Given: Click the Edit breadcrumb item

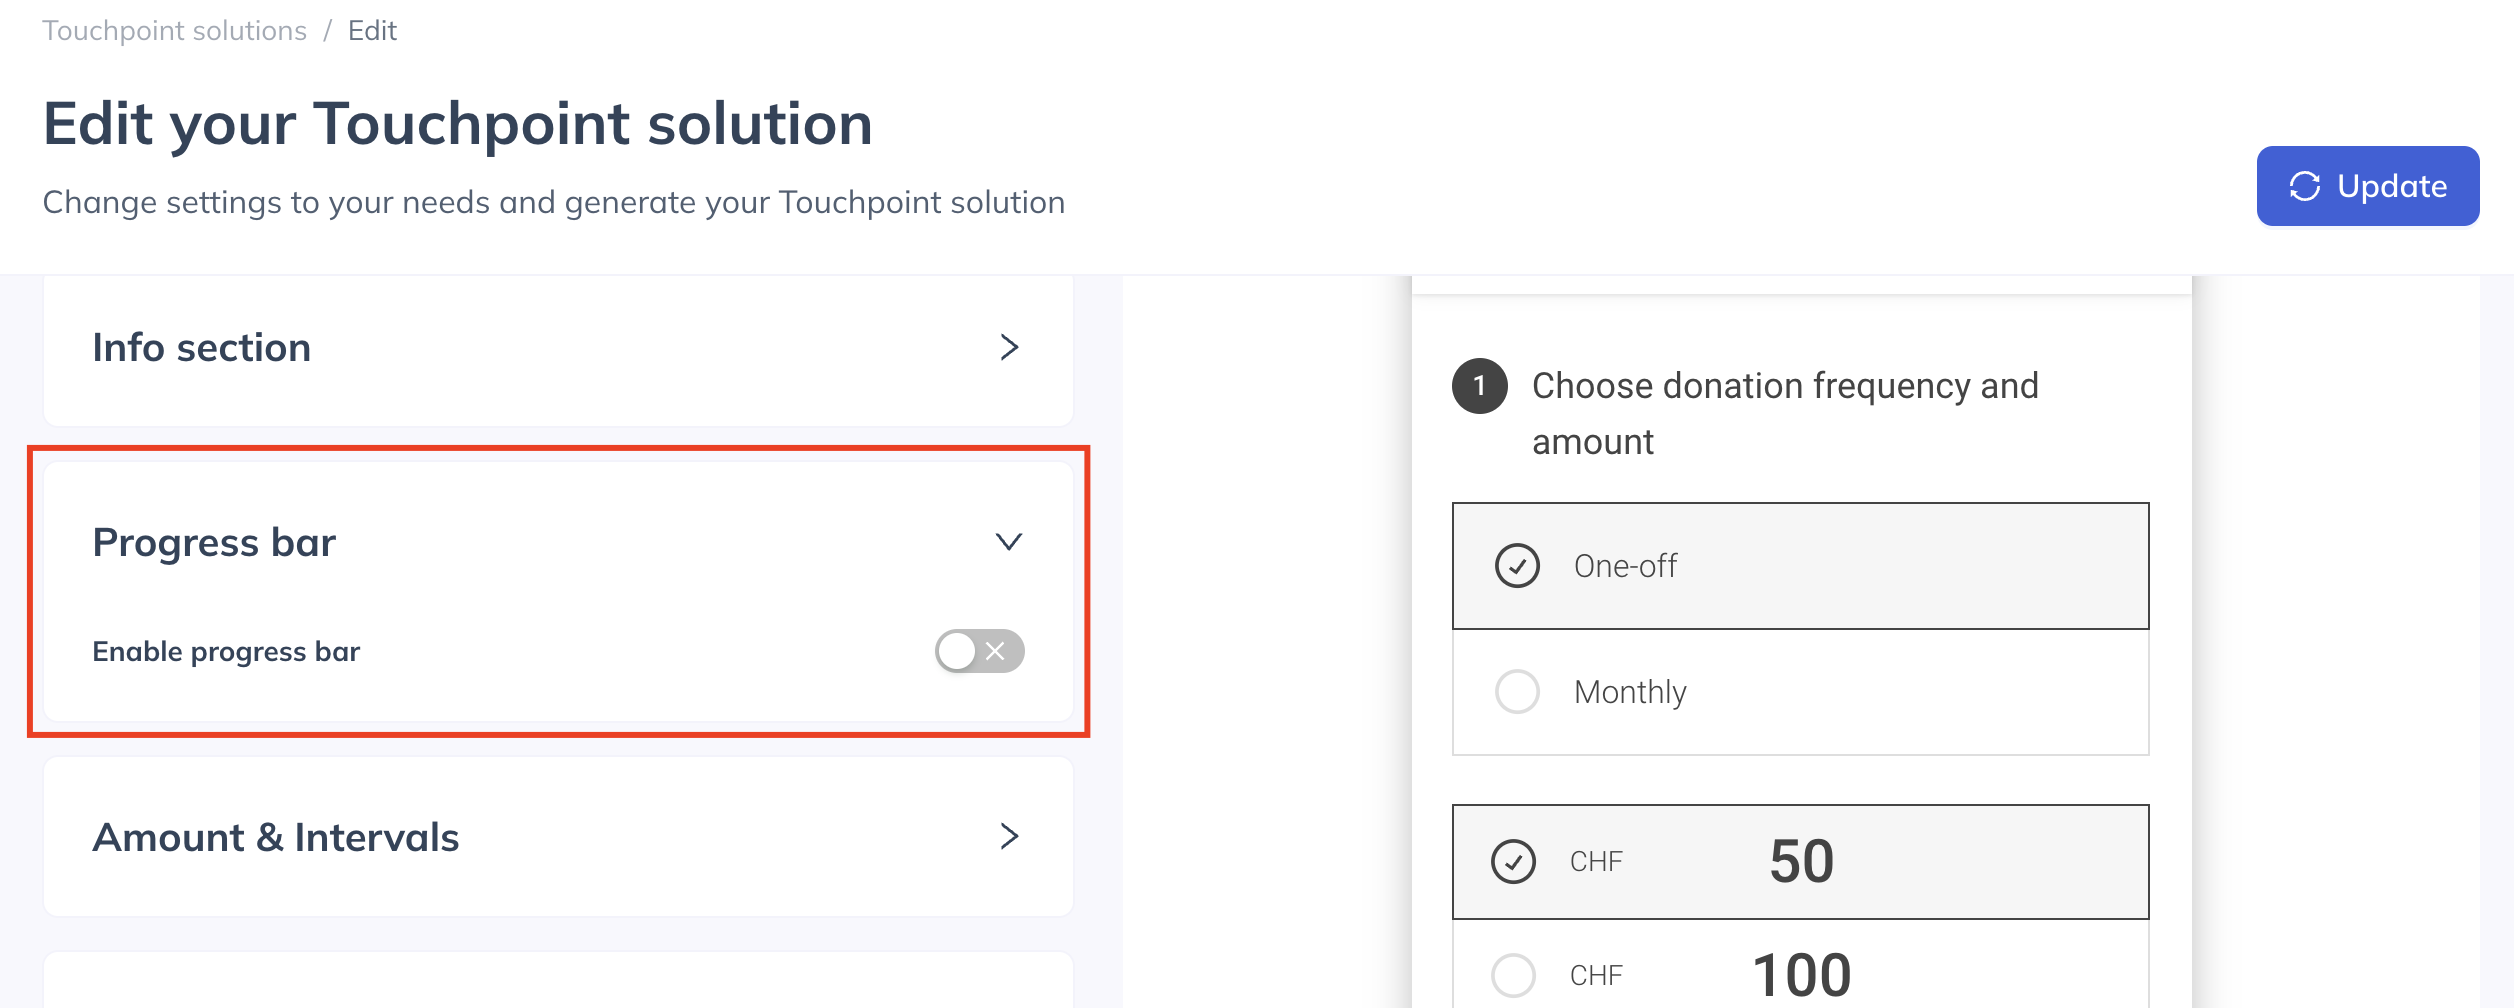Looking at the screenshot, I should (372, 31).
